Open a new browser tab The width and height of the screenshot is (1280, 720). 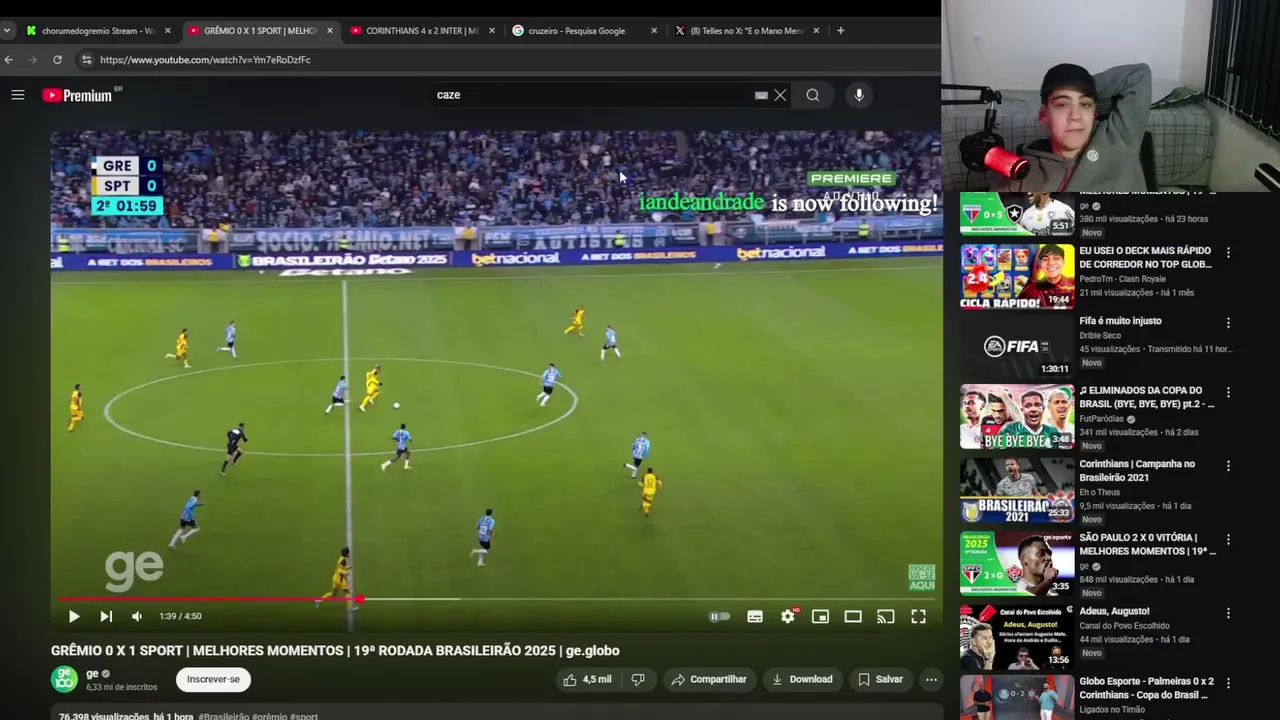tap(840, 31)
